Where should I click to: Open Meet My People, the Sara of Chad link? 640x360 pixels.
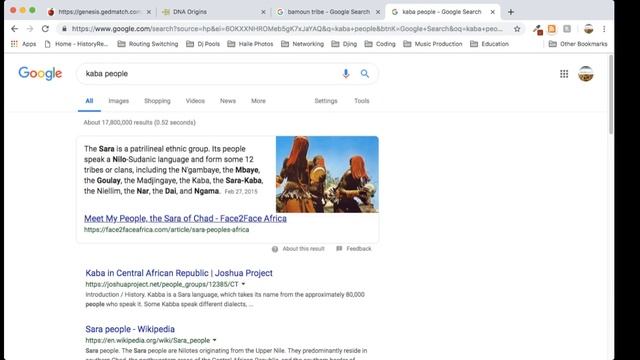pyautogui.click(x=185, y=218)
